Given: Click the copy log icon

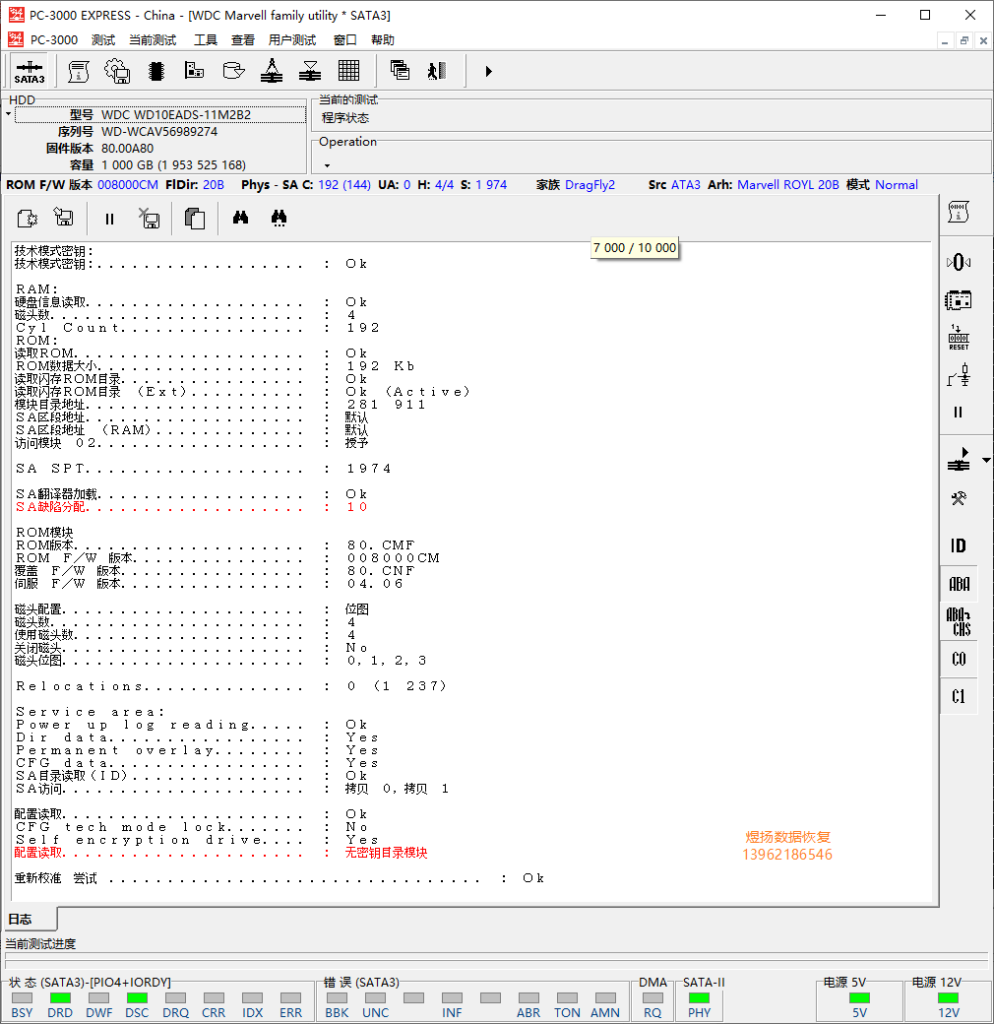Looking at the screenshot, I should pyautogui.click(x=195, y=218).
